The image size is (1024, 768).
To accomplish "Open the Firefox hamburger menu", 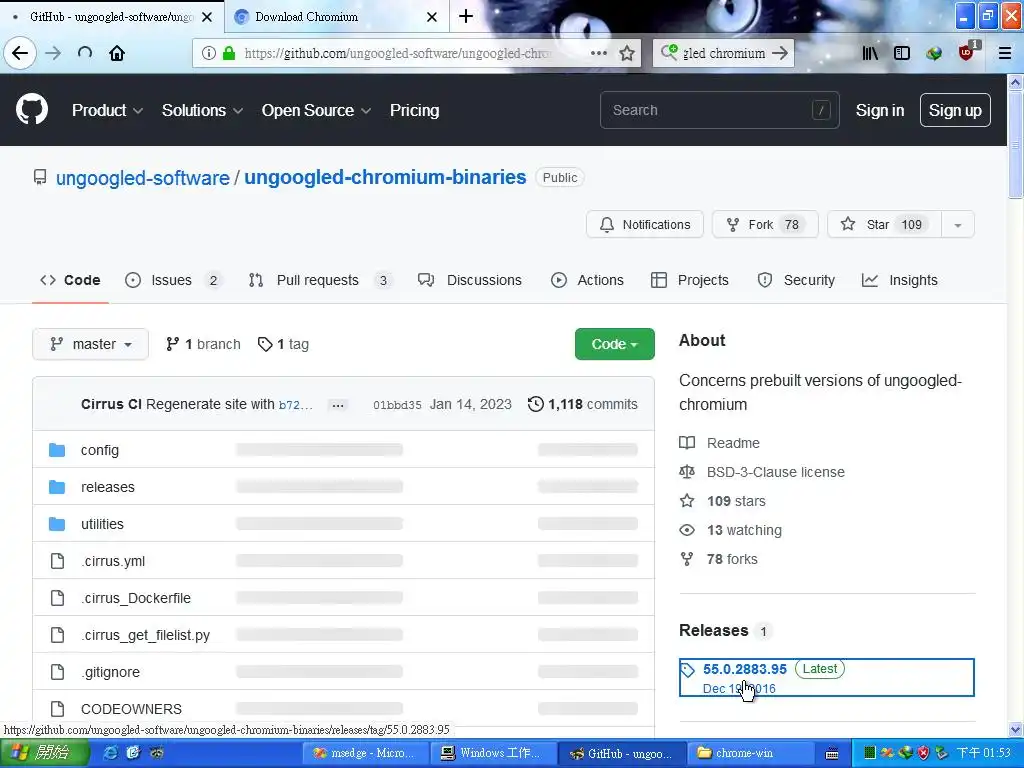I will pyautogui.click(x=1005, y=53).
